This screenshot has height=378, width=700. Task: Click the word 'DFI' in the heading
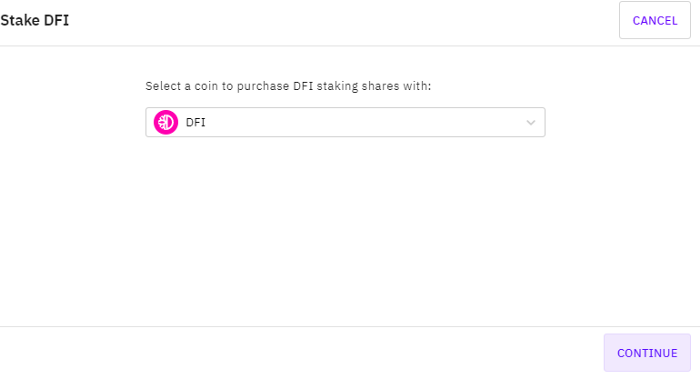tap(56, 21)
